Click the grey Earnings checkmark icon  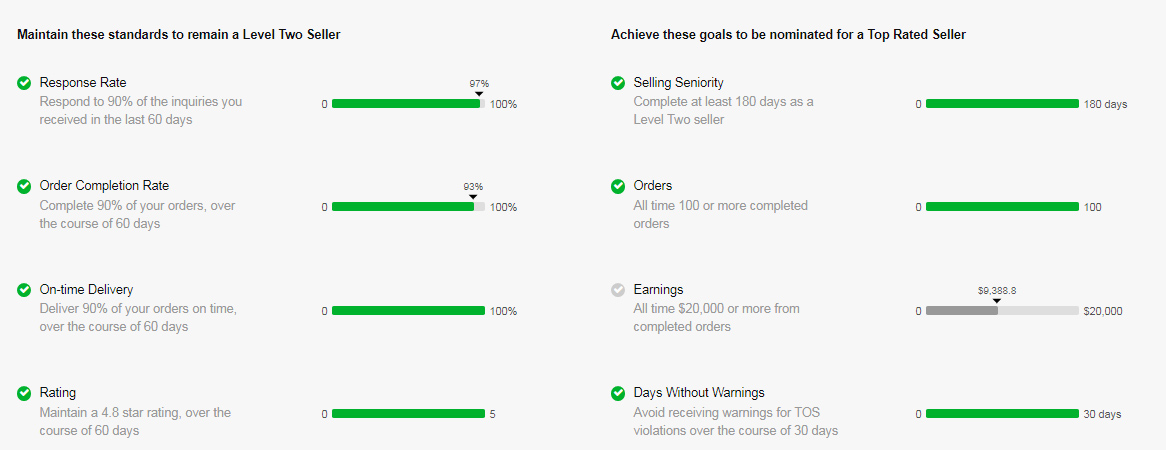618,289
